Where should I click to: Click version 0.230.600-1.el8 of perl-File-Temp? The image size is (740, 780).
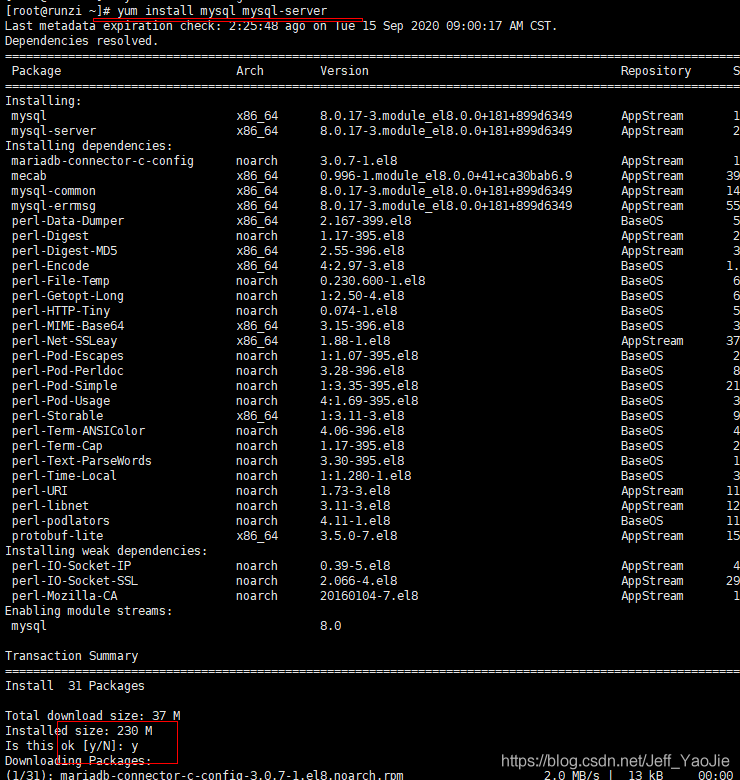pos(372,281)
